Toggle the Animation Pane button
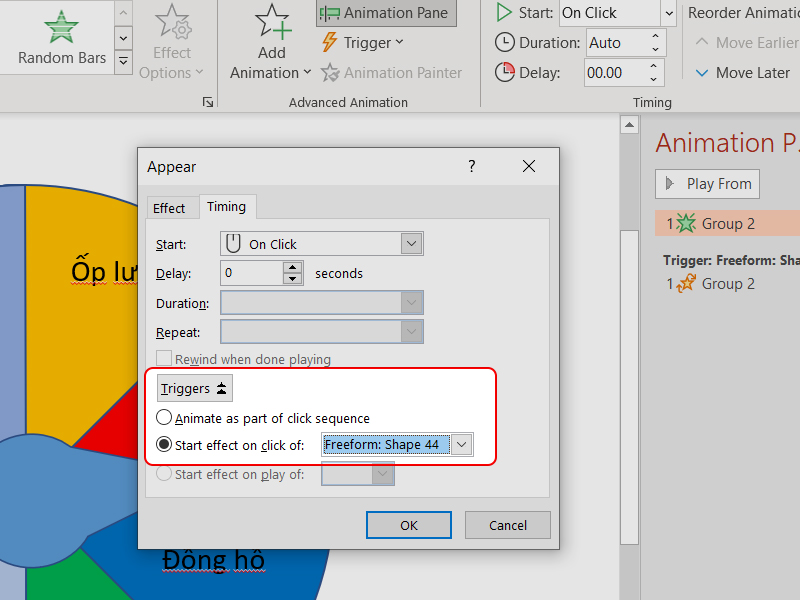 pyautogui.click(x=385, y=13)
